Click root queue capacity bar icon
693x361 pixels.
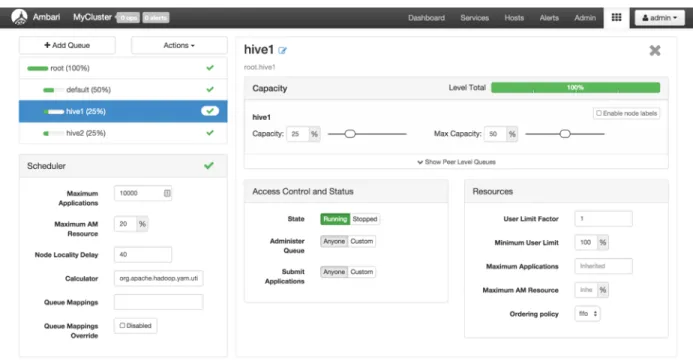[x=38, y=68]
